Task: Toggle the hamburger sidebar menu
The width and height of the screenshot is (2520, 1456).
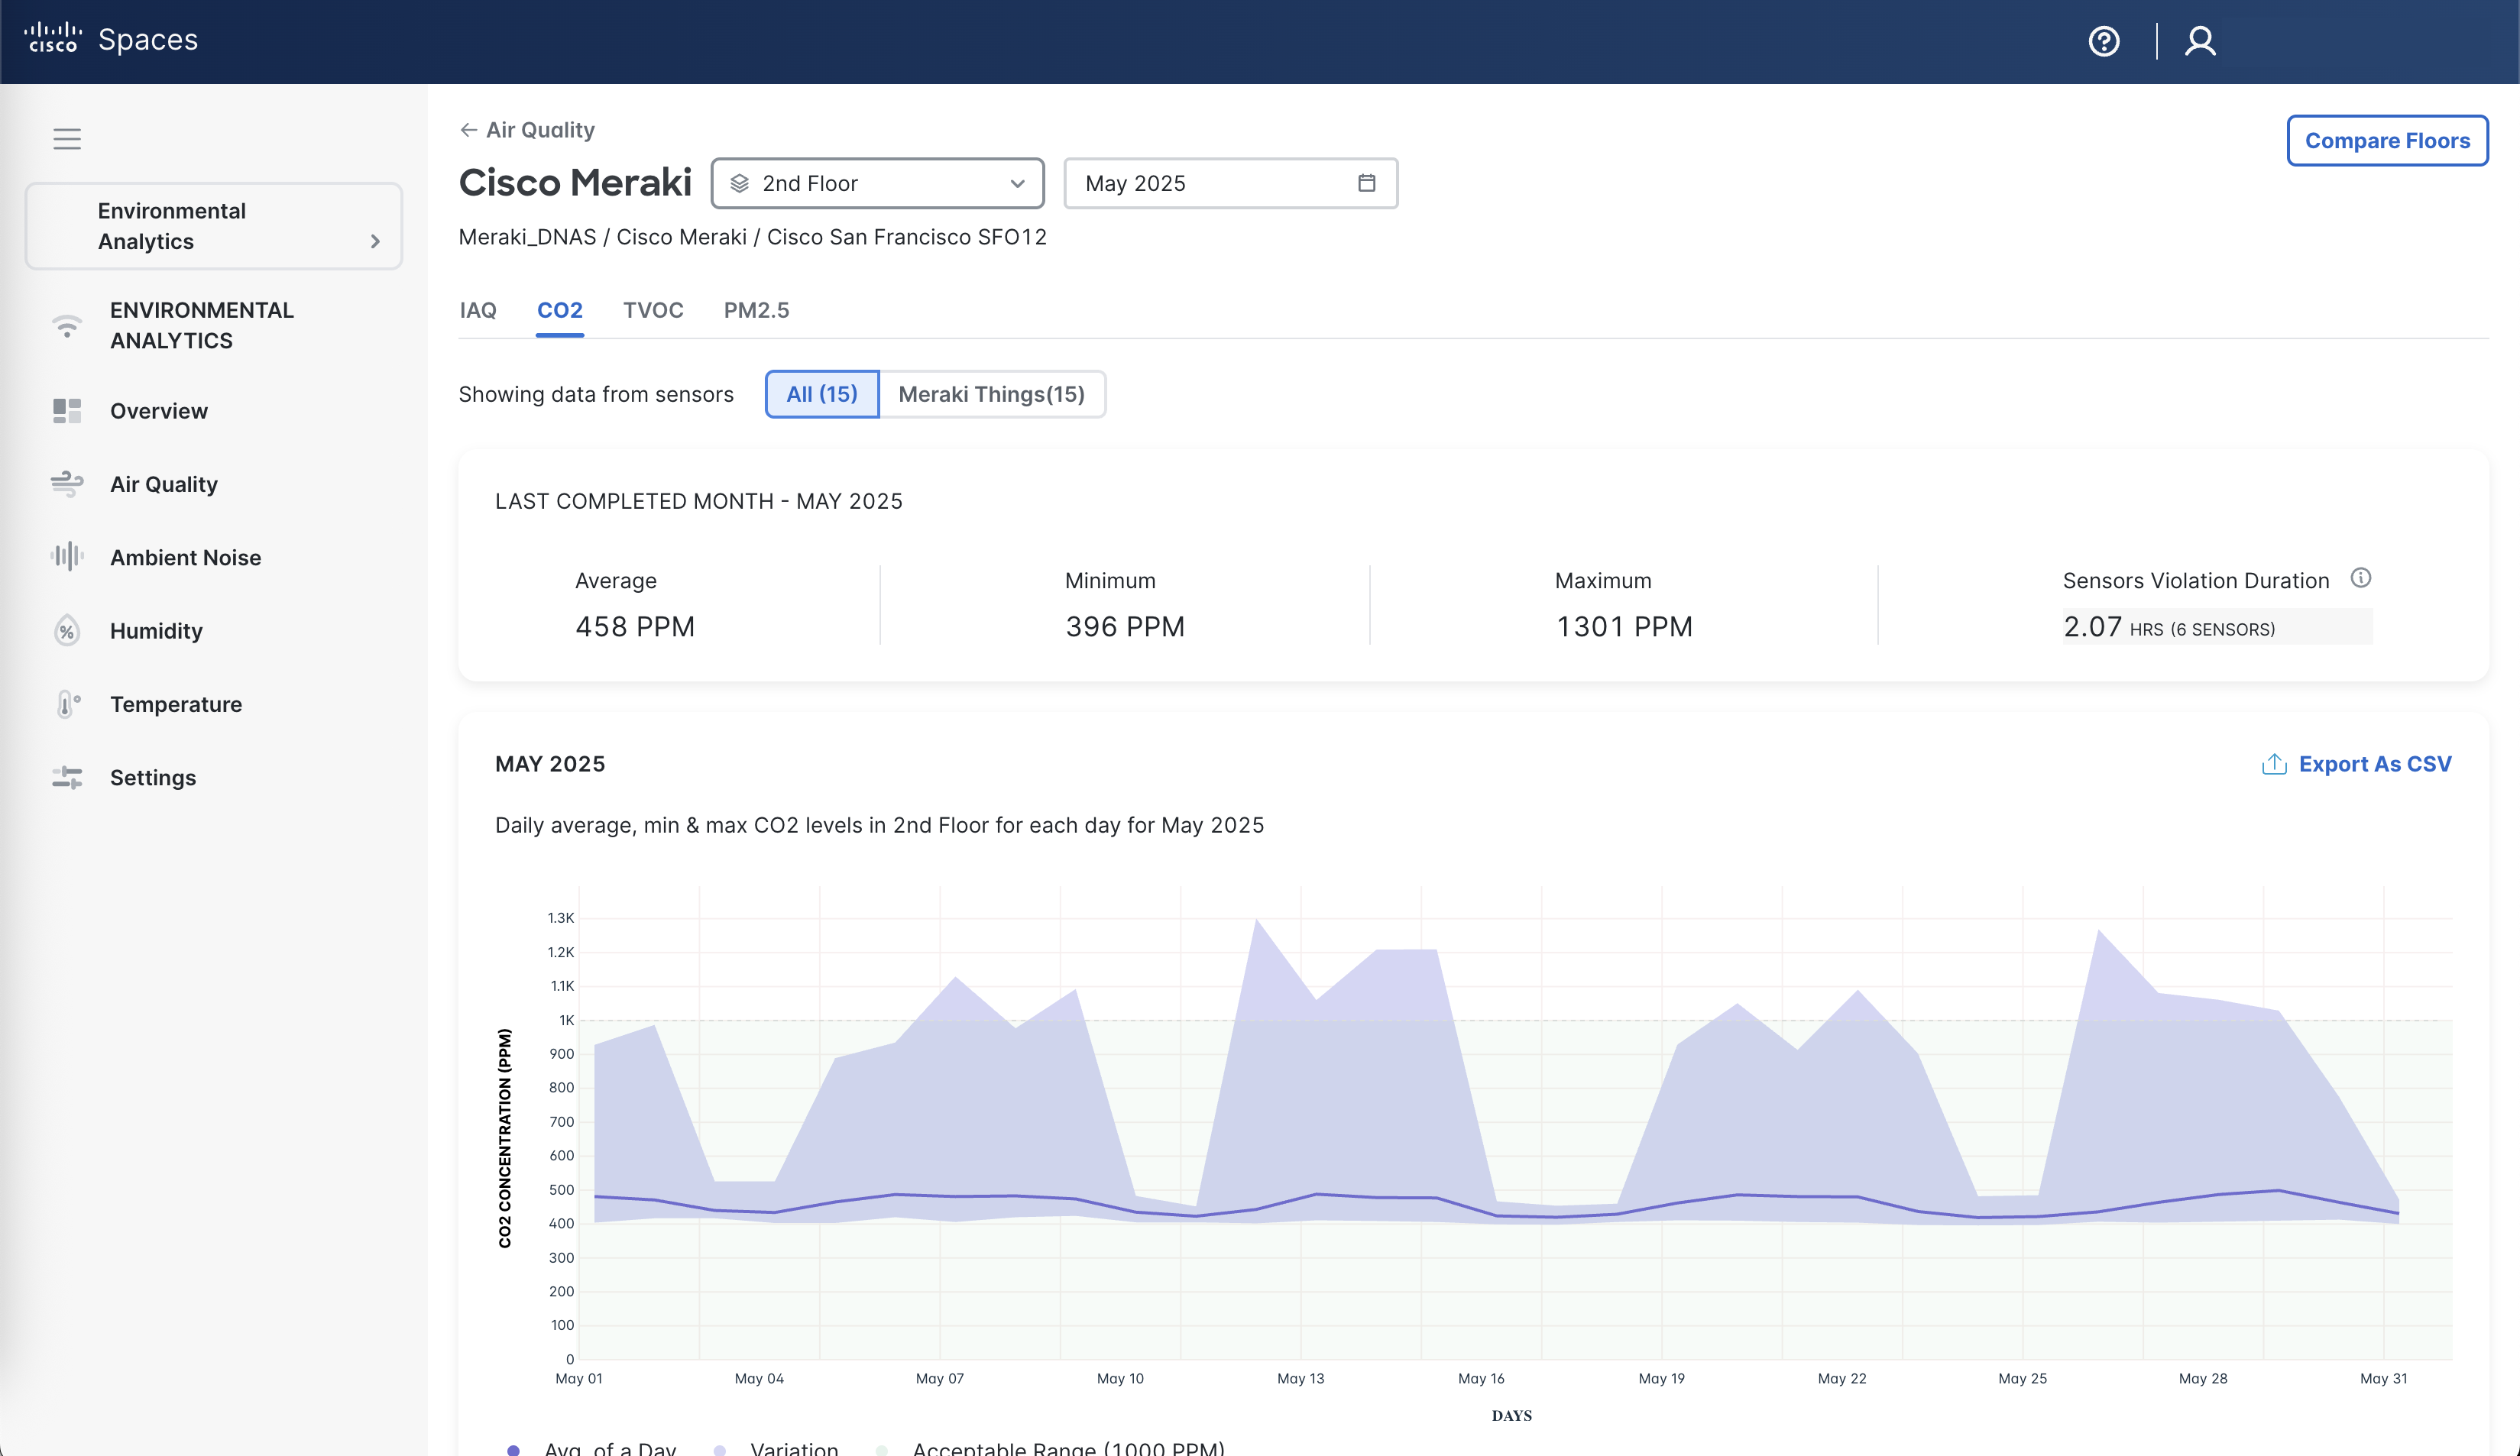Action: click(x=67, y=139)
